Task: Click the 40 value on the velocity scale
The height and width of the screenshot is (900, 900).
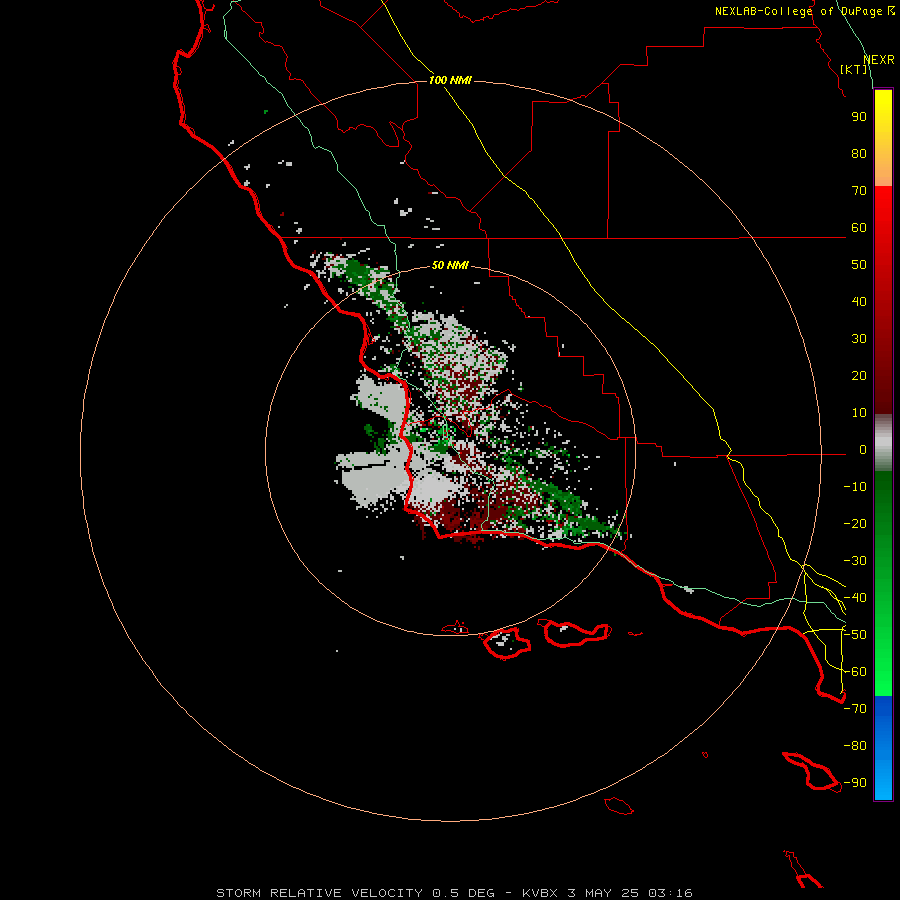Action: (859, 302)
